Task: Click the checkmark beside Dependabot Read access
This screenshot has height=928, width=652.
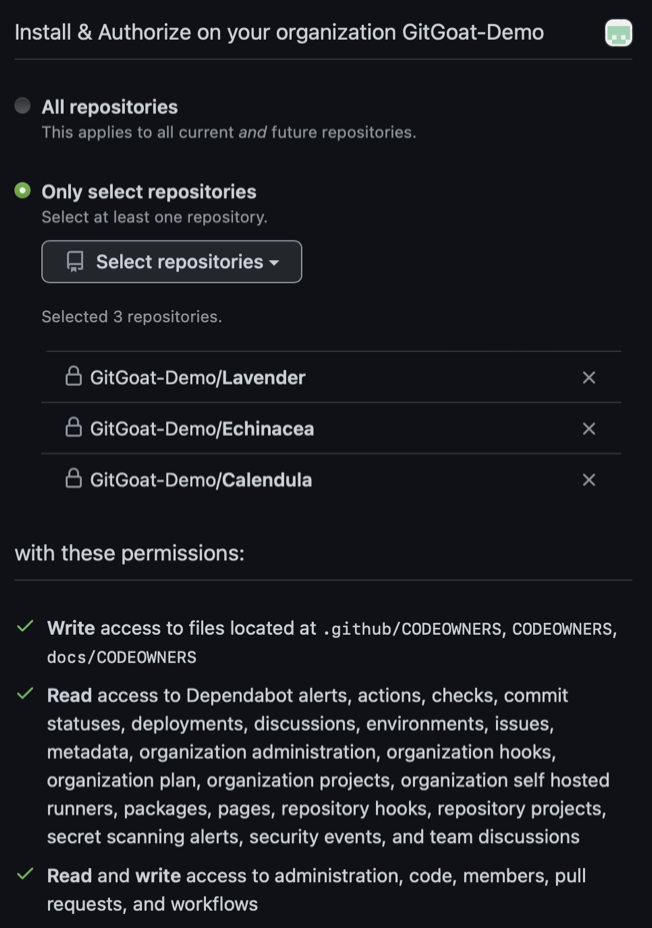Action: pyautogui.click(x=25, y=696)
